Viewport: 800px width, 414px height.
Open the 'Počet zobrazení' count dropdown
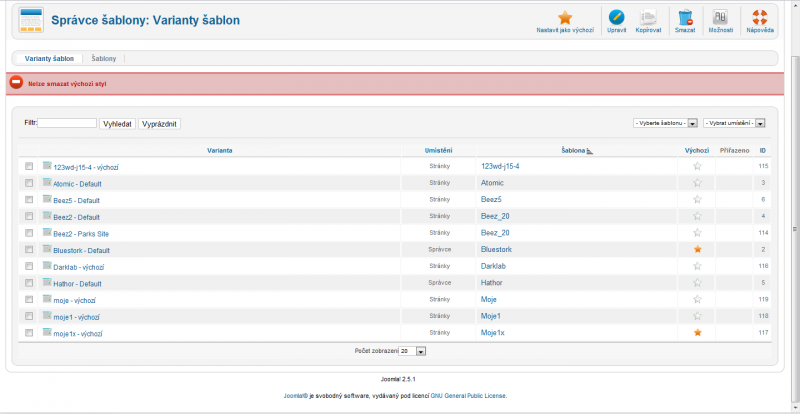pyautogui.click(x=413, y=352)
